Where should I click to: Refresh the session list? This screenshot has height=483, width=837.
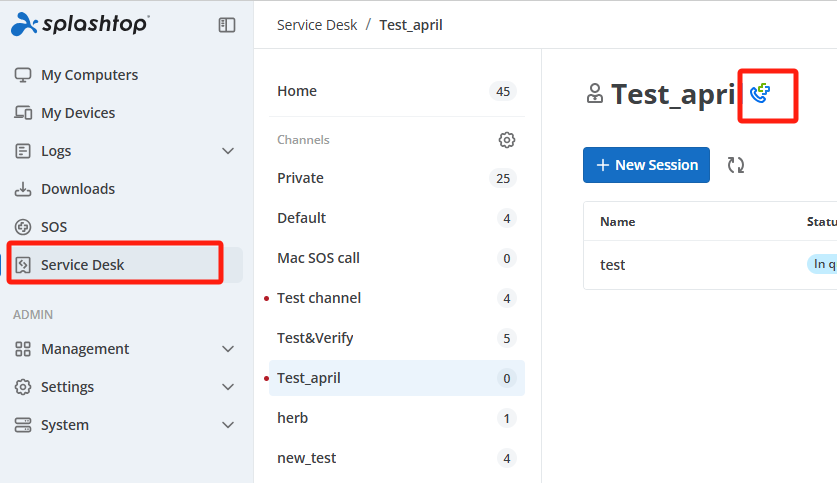[x=736, y=165]
